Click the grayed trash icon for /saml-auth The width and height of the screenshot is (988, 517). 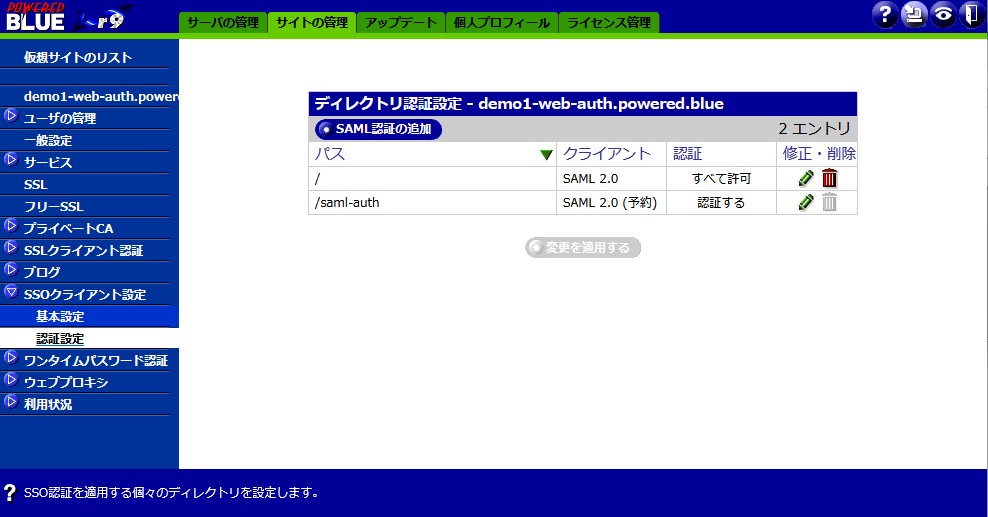pos(829,202)
